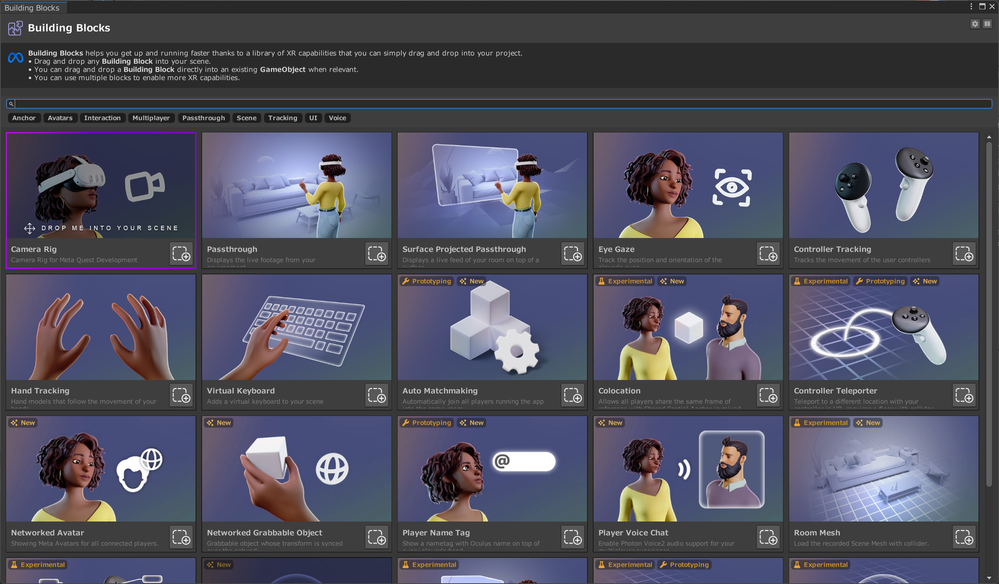Click the New tag on Networked Grabbable Object
Screen dimensions: 999x584
pos(219,422)
